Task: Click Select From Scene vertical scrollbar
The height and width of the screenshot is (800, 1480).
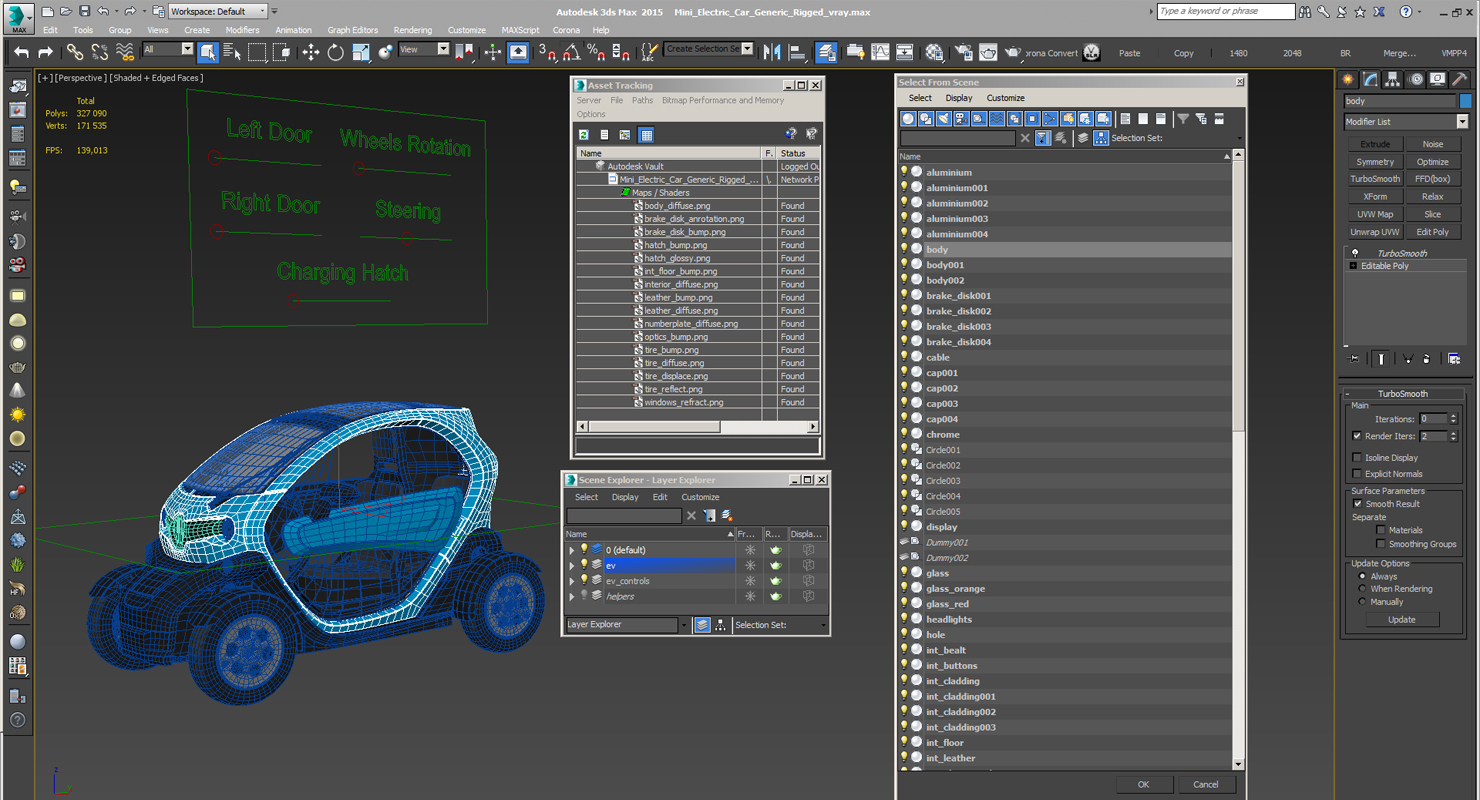Action: [x=1238, y=460]
